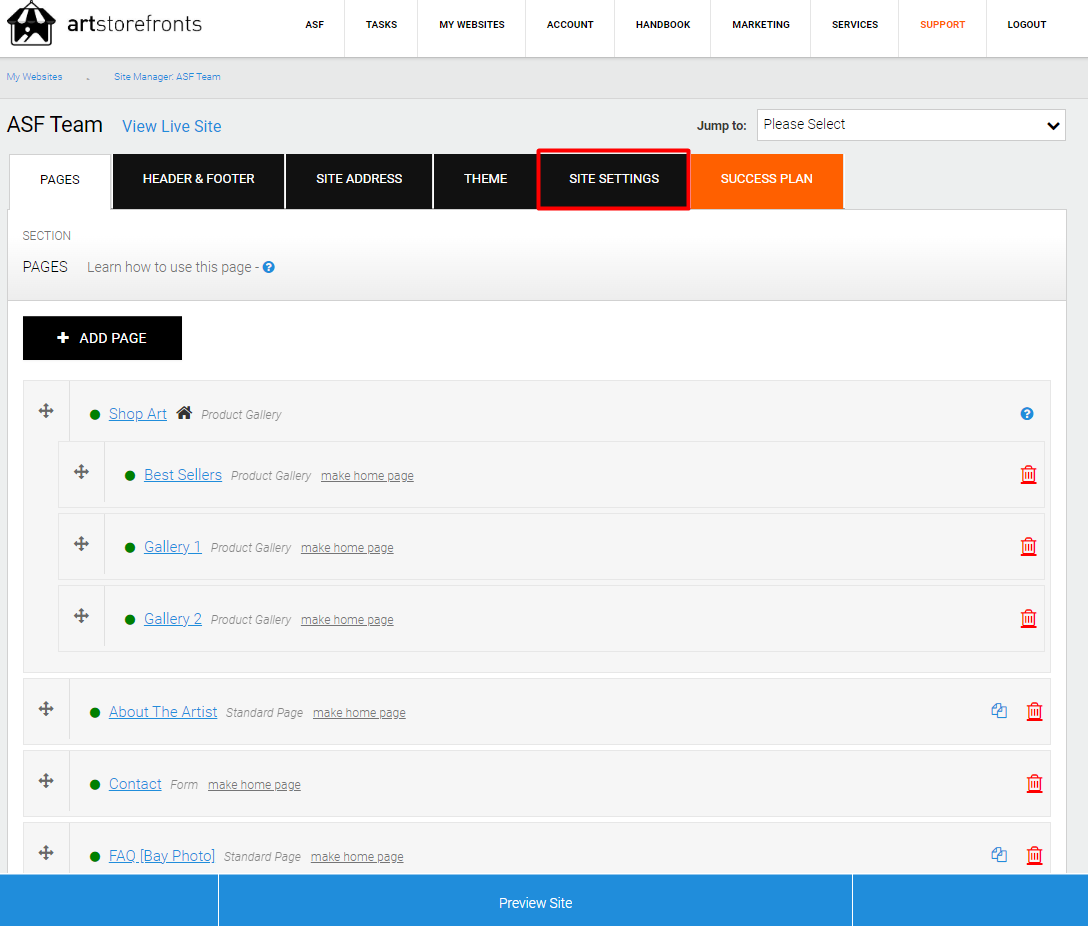Delete the Gallery 1 page
The height and width of the screenshot is (926, 1088).
tap(1028, 547)
